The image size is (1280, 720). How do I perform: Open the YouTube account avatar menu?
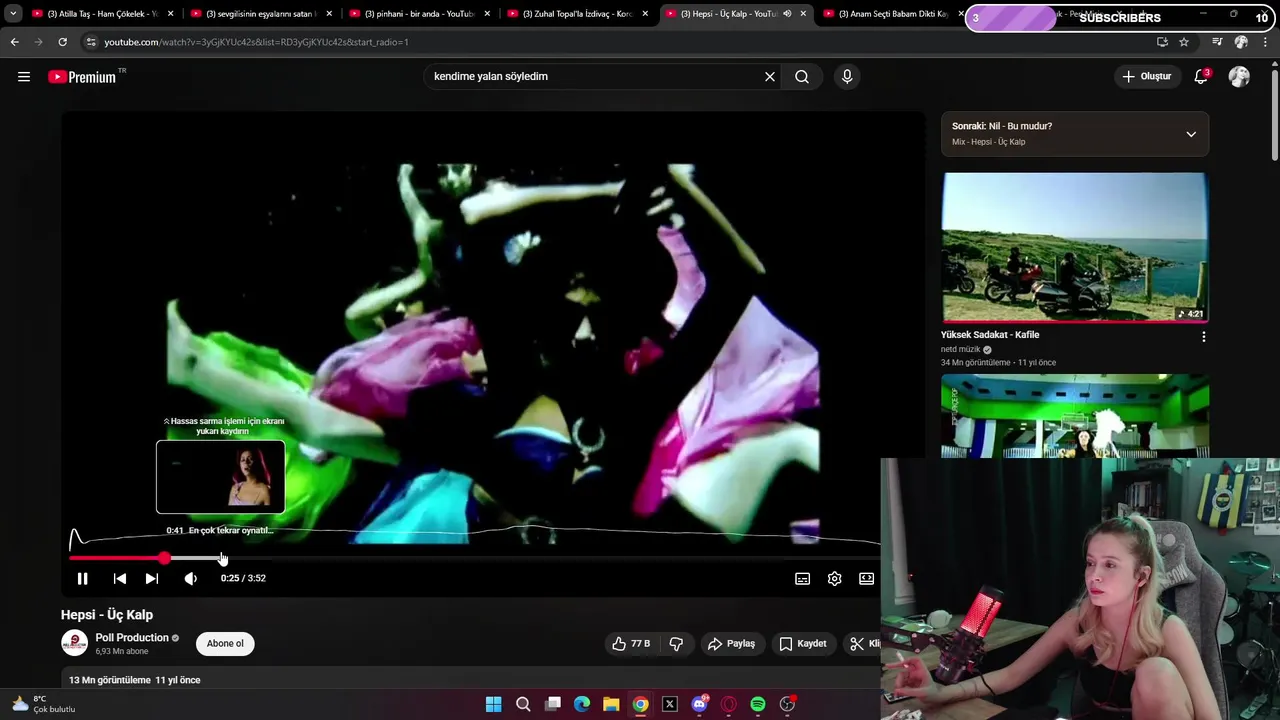[x=1239, y=76]
